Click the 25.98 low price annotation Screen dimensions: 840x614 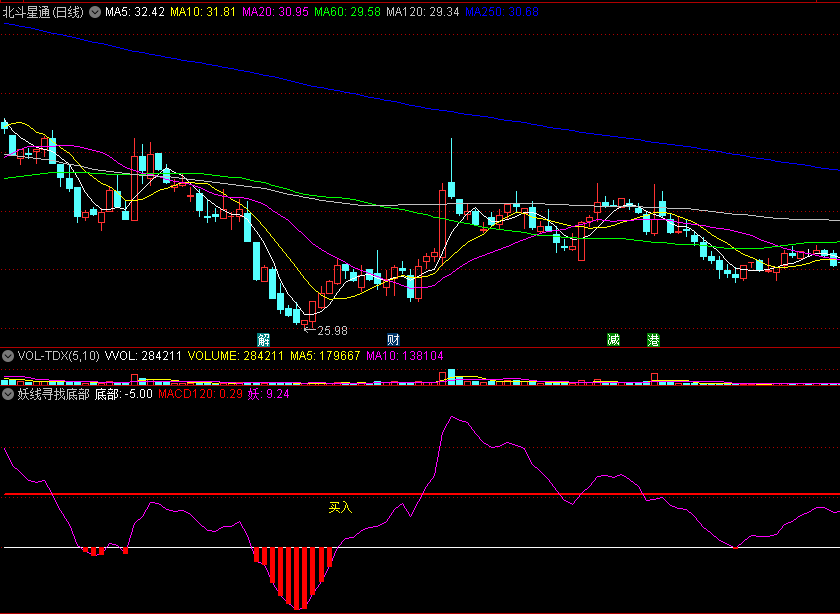point(332,331)
